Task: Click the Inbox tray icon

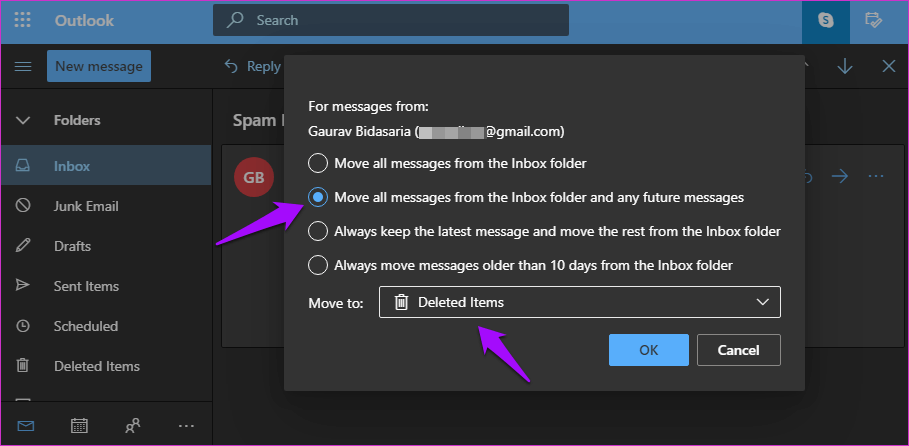Action: click(x=23, y=166)
